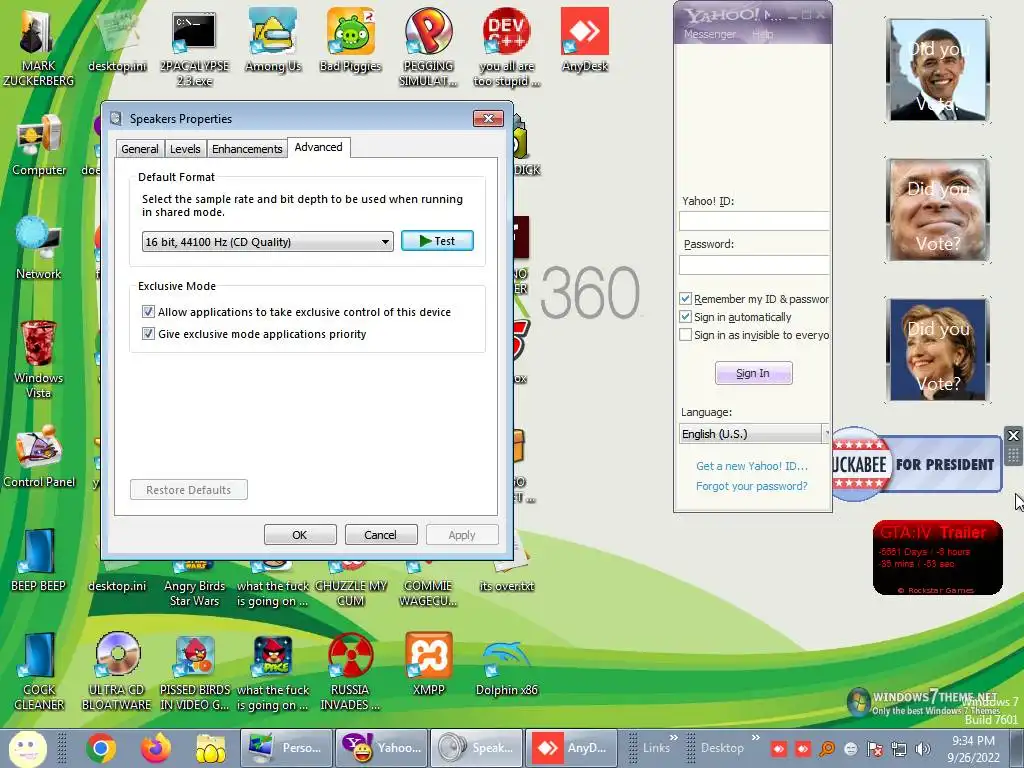Open the eggs folder icon in taskbar
Viewport: 1024px width, 768px height.
[x=210, y=748]
